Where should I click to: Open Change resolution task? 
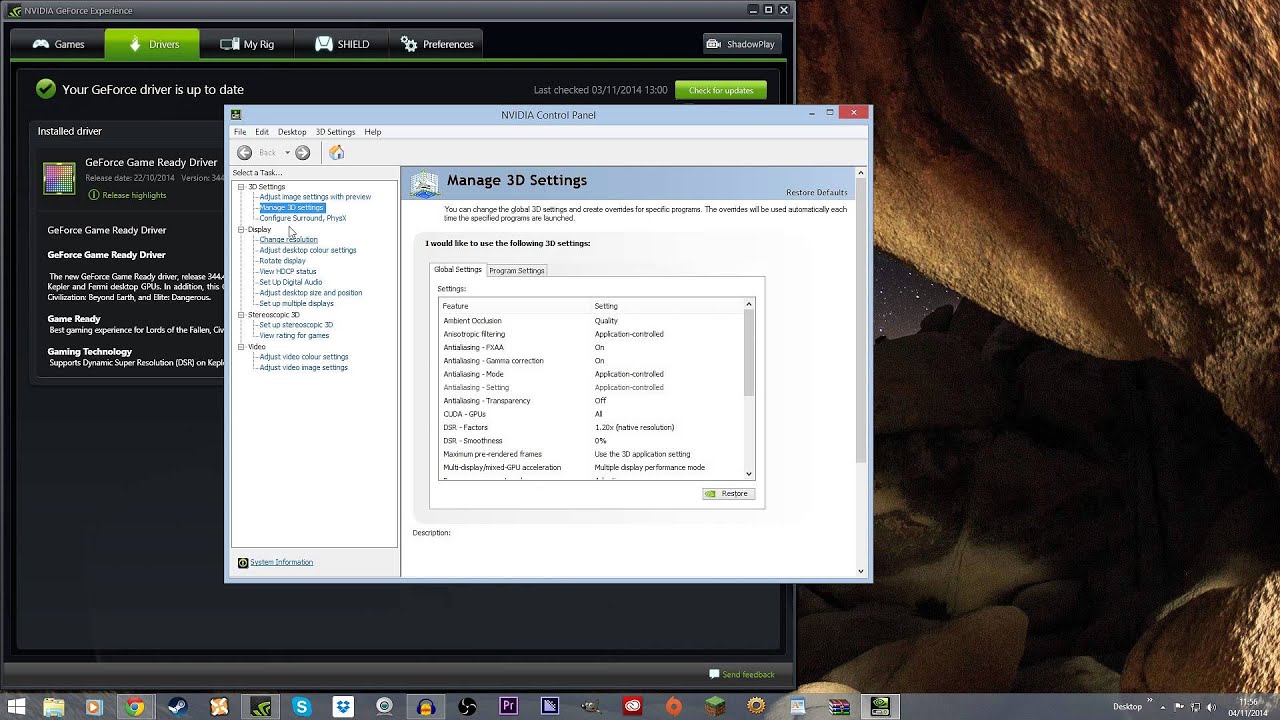[x=288, y=240]
